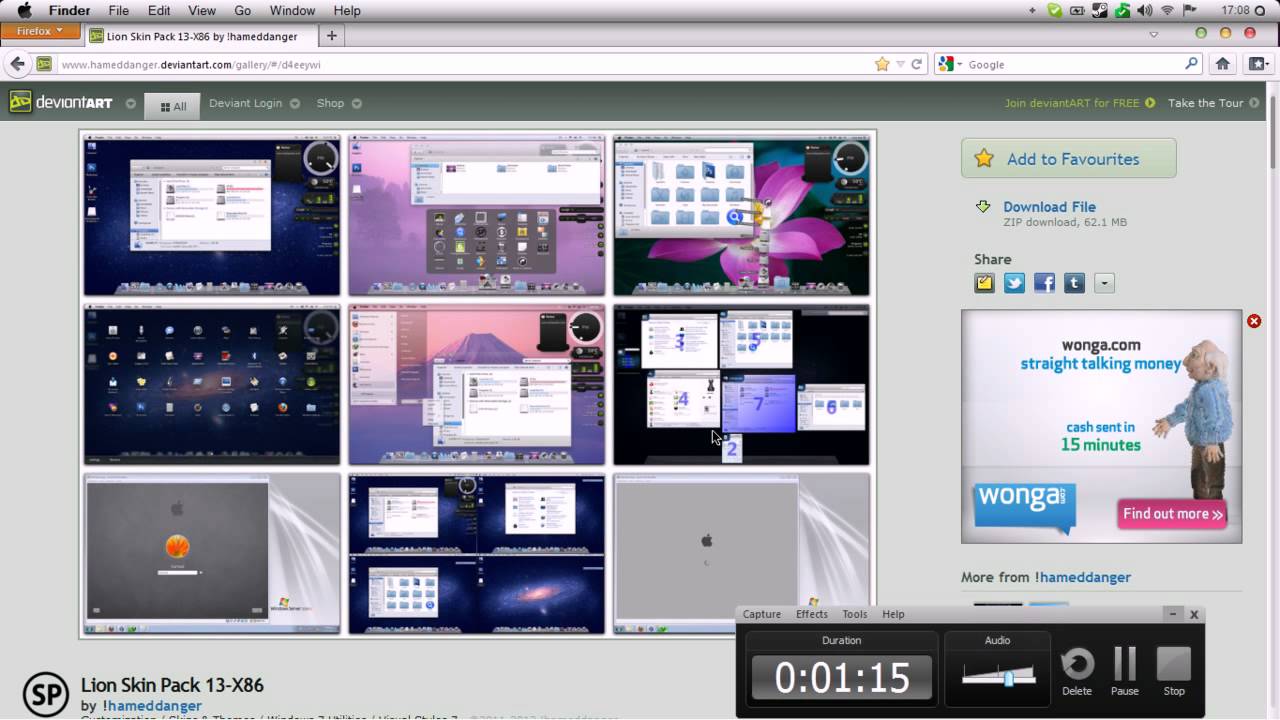Image resolution: width=1280 pixels, height=720 pixels.
Task: Expand the URL history dropdown arrow
Action: (x=900, y=64)
